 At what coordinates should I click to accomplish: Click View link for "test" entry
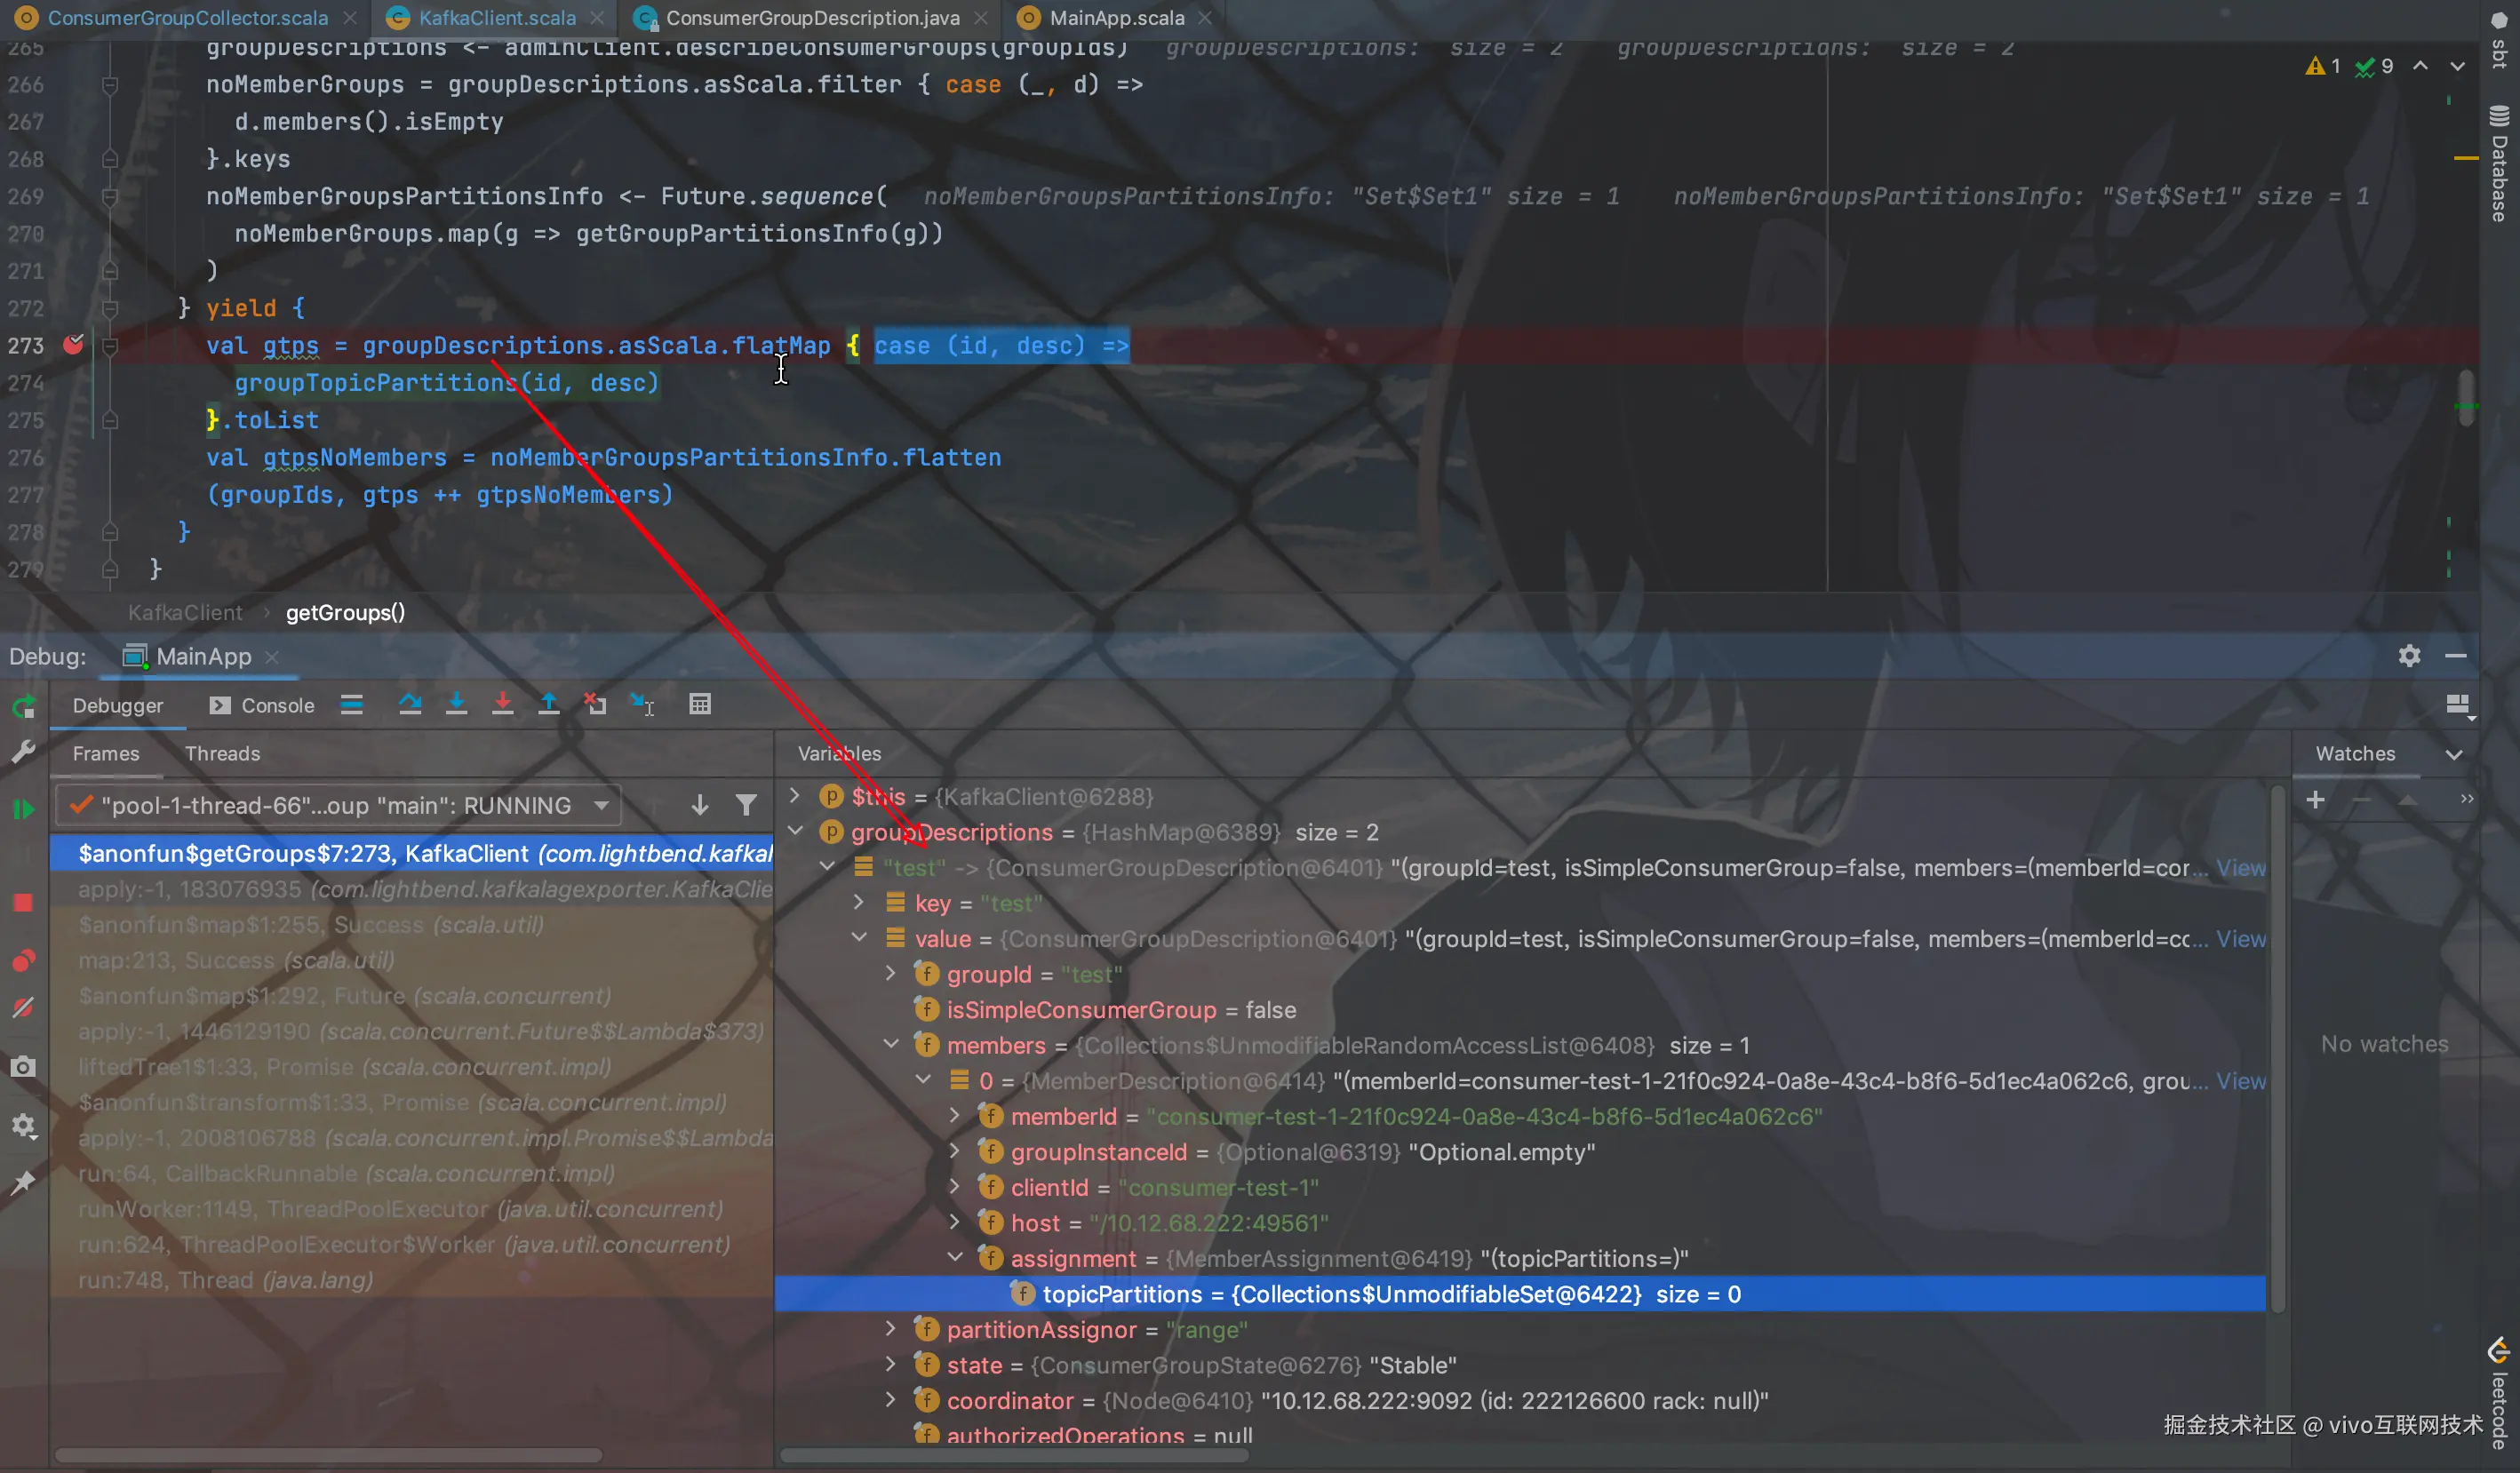click(2240, 868)
